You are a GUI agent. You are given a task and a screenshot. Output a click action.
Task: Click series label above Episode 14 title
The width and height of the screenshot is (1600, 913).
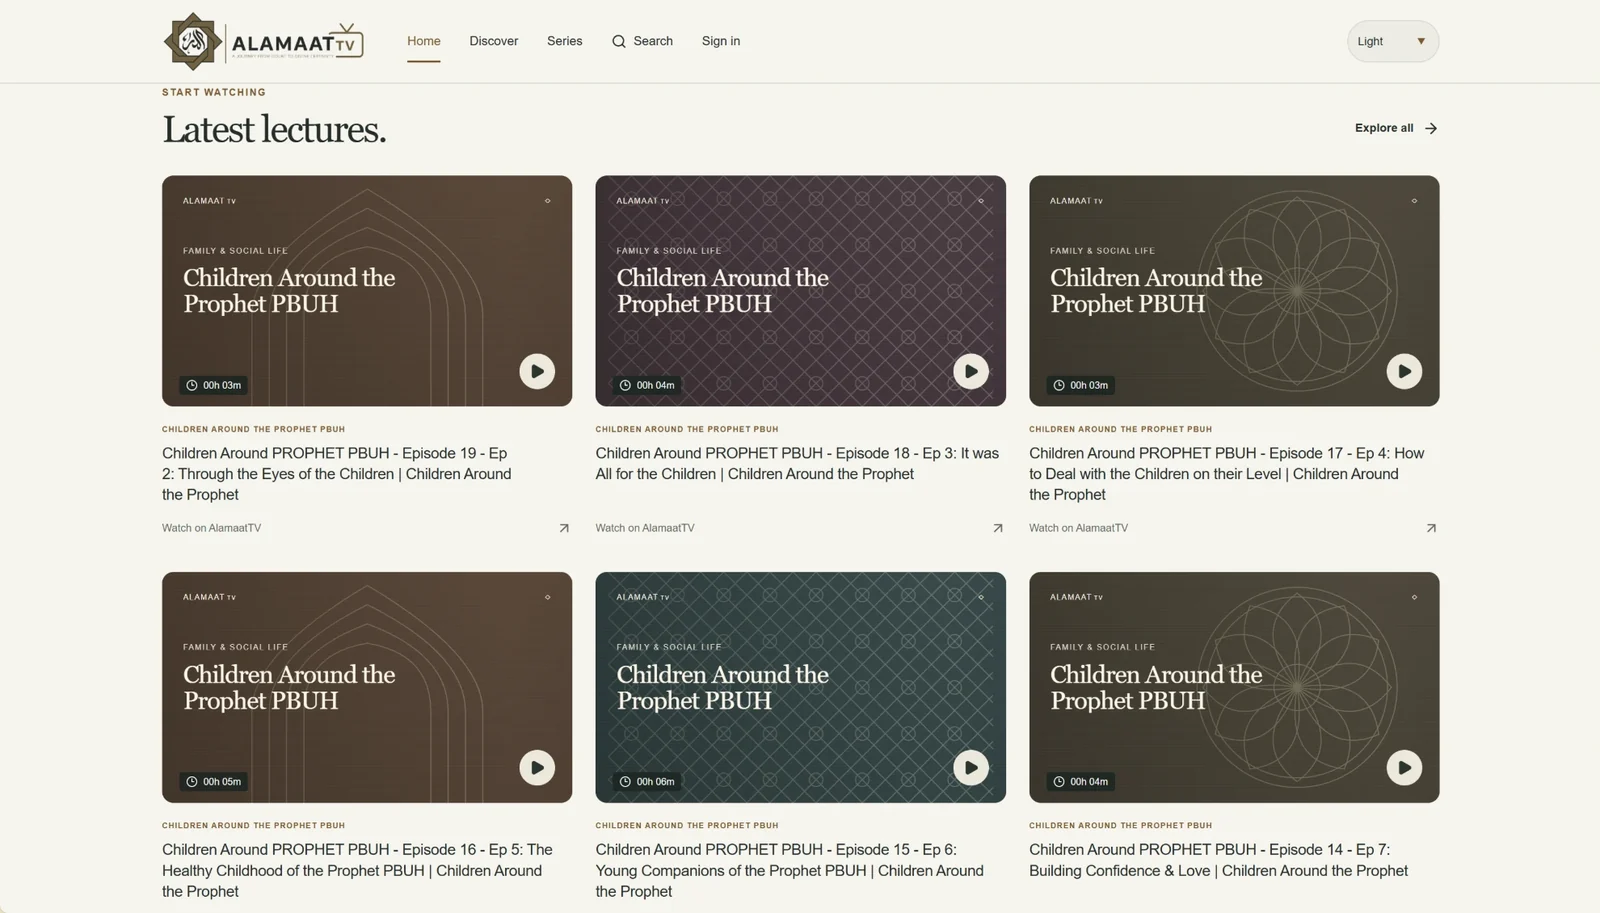(x=1121, y=825)
